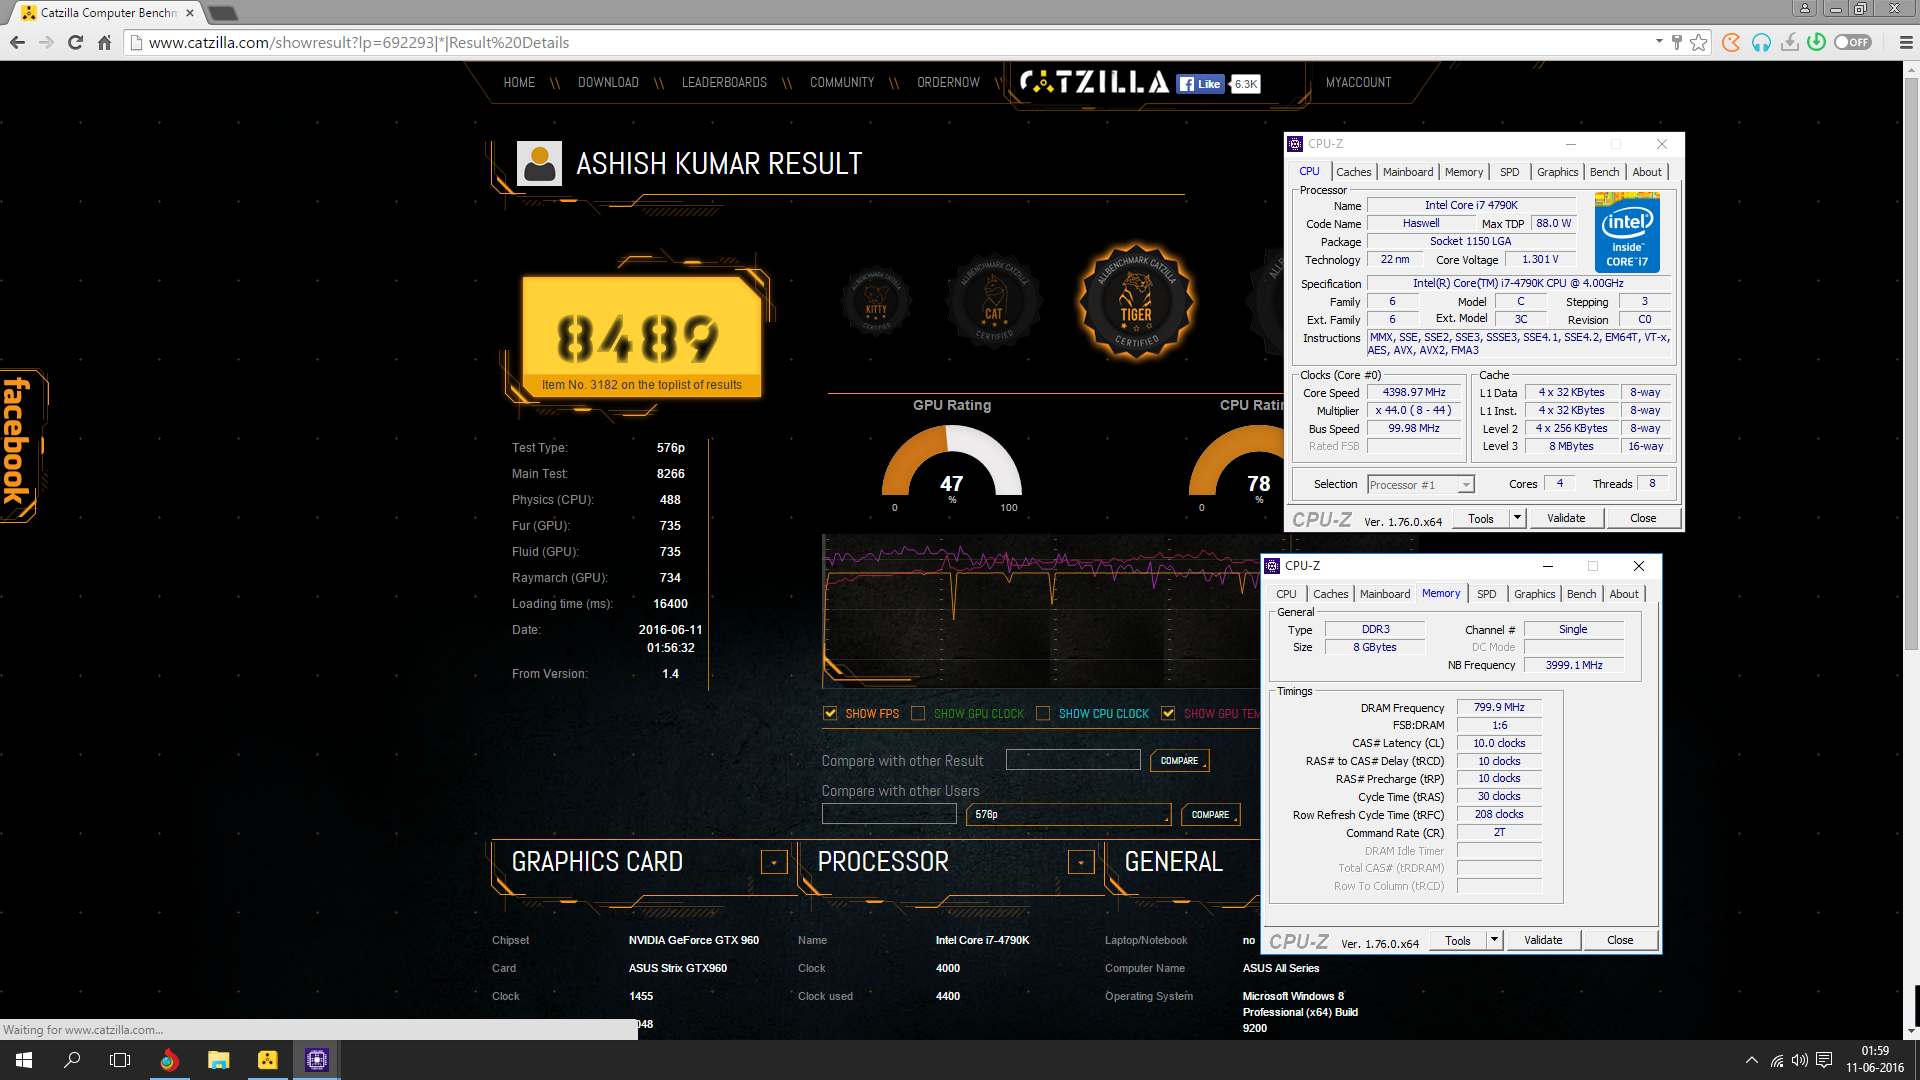The height and width of the screenshot is (1080, 1920).
Task: Toggle the OFF extension switch
Action: click(x=1853, y=42)
